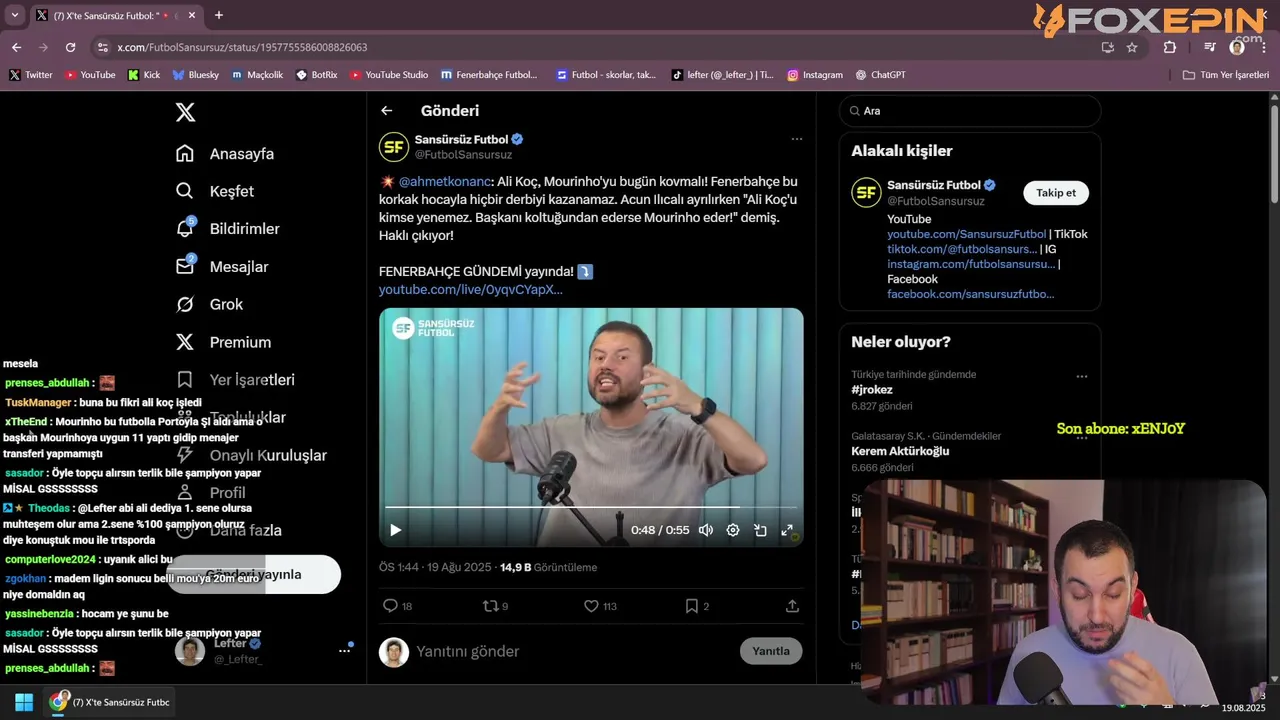Open the Chrome extensions puzzle icon
Image resolution: width=1280 pixels, height=720 pixels.
pos(1170,47)
